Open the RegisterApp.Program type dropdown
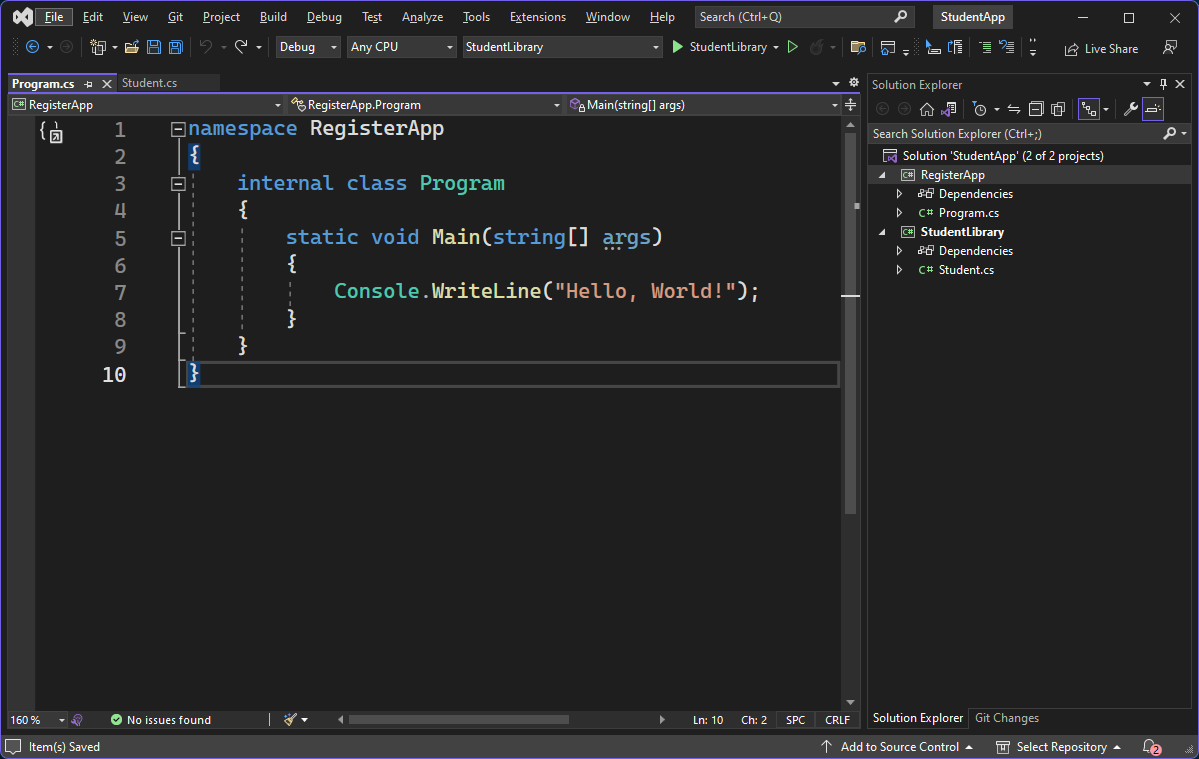Screen dimensions: 1199x759 pyautogui.click(x=425, y=105)
